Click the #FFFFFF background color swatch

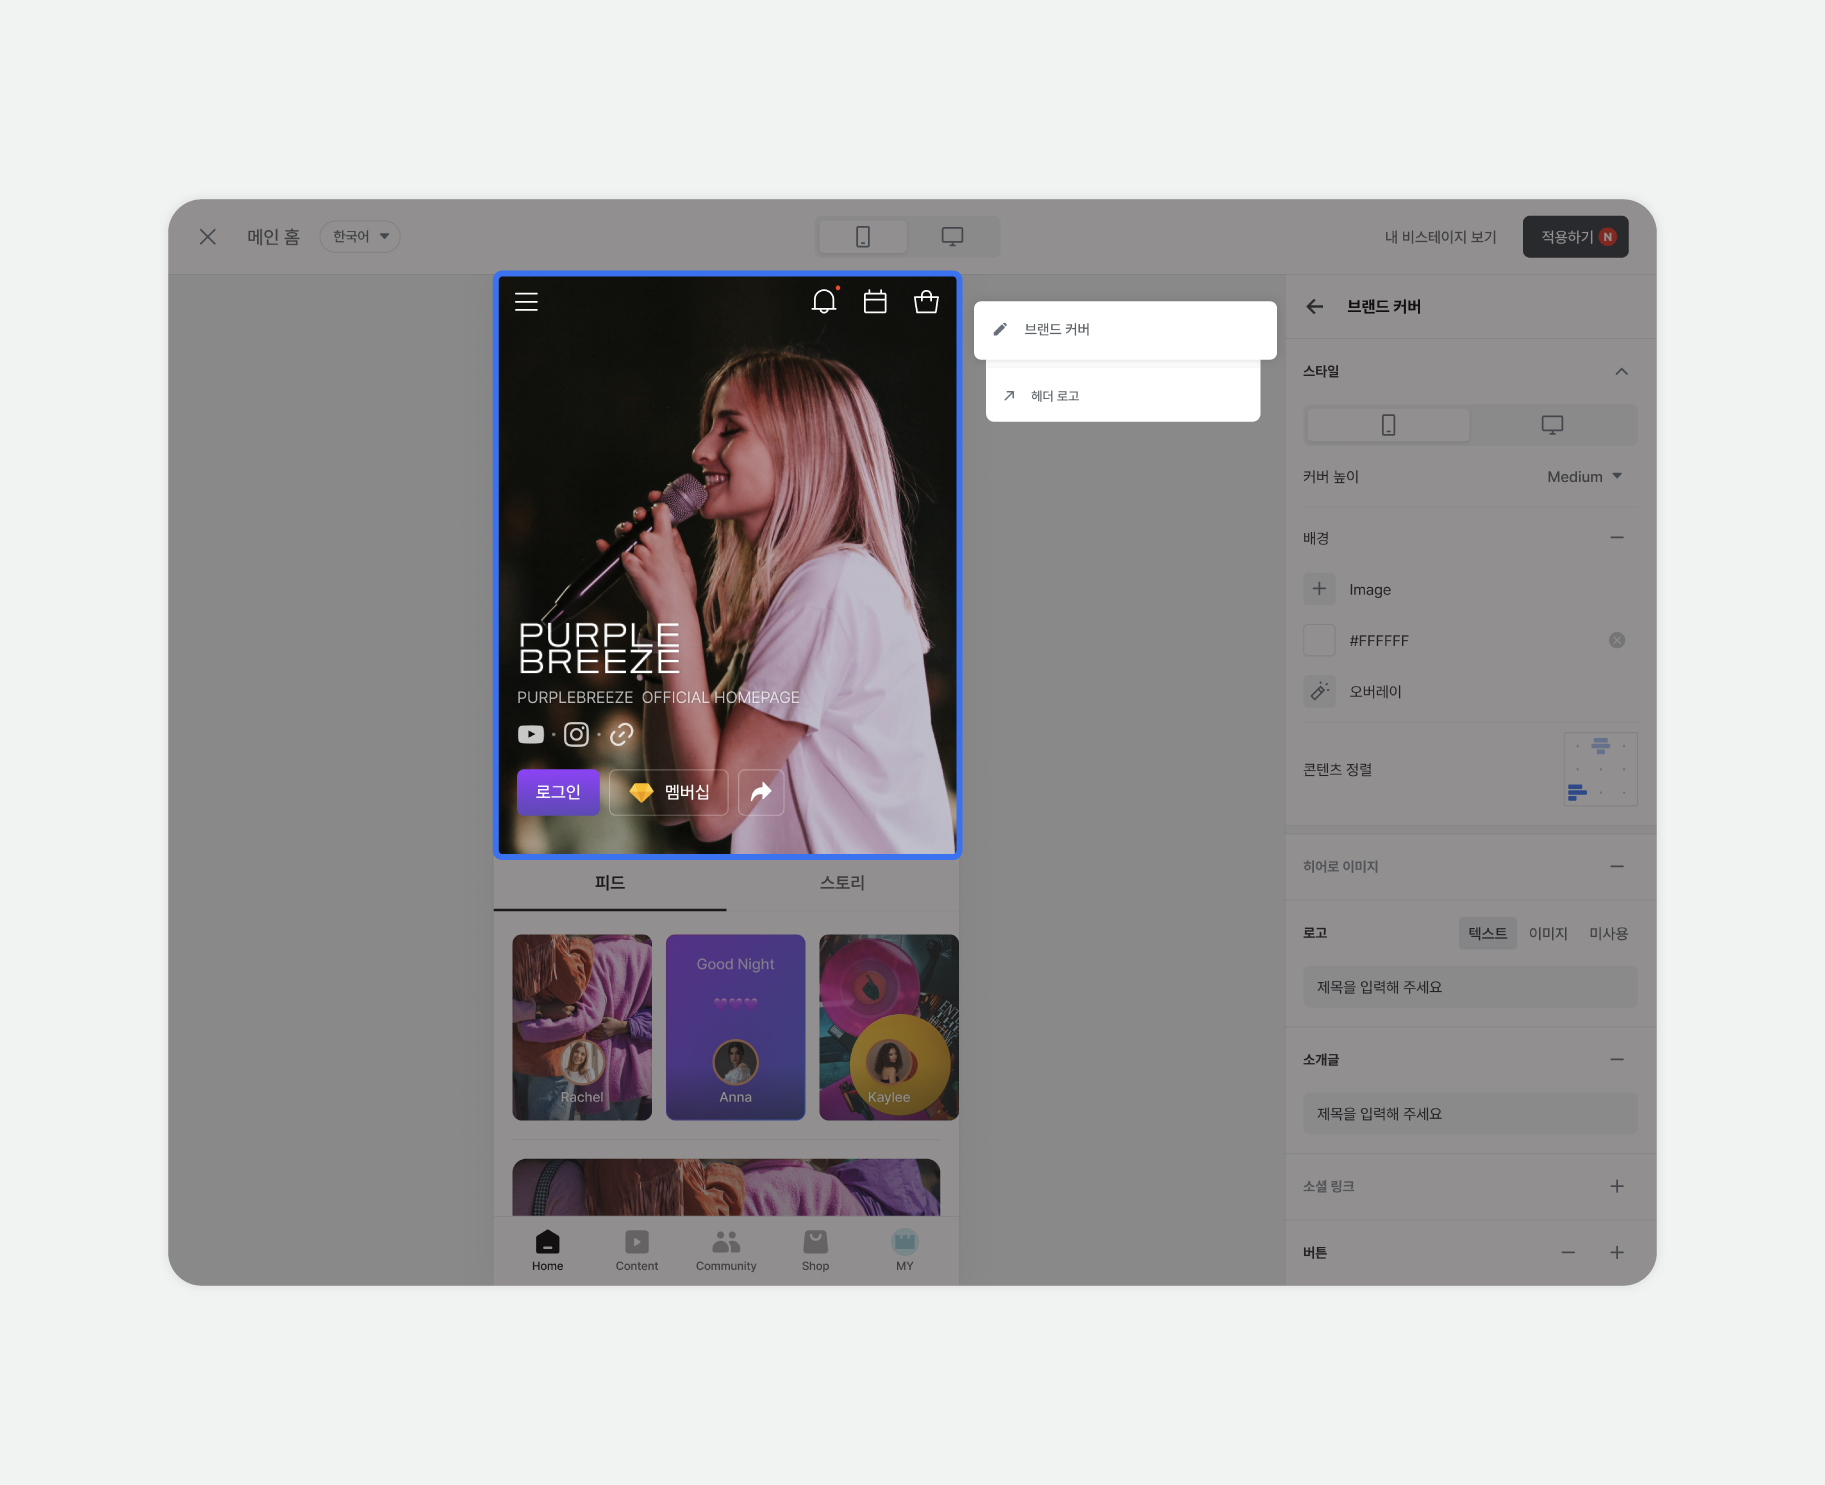click(x=1319, y=641)
